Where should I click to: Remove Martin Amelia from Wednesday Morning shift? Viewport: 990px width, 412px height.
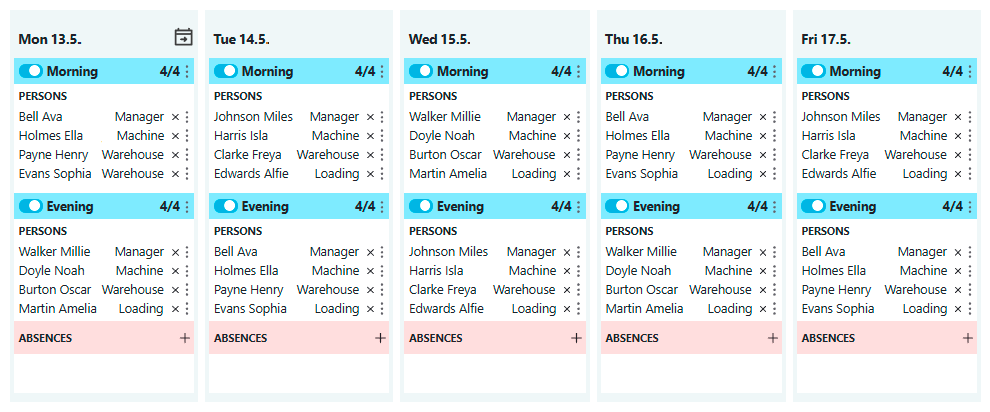click(x=567, y=174)
